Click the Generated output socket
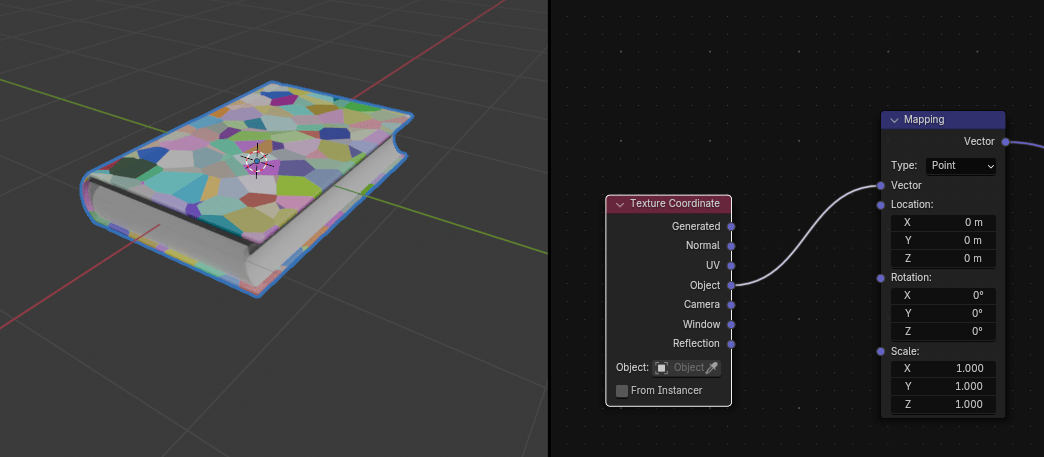 pyautogui.click(x=731, y=227)
